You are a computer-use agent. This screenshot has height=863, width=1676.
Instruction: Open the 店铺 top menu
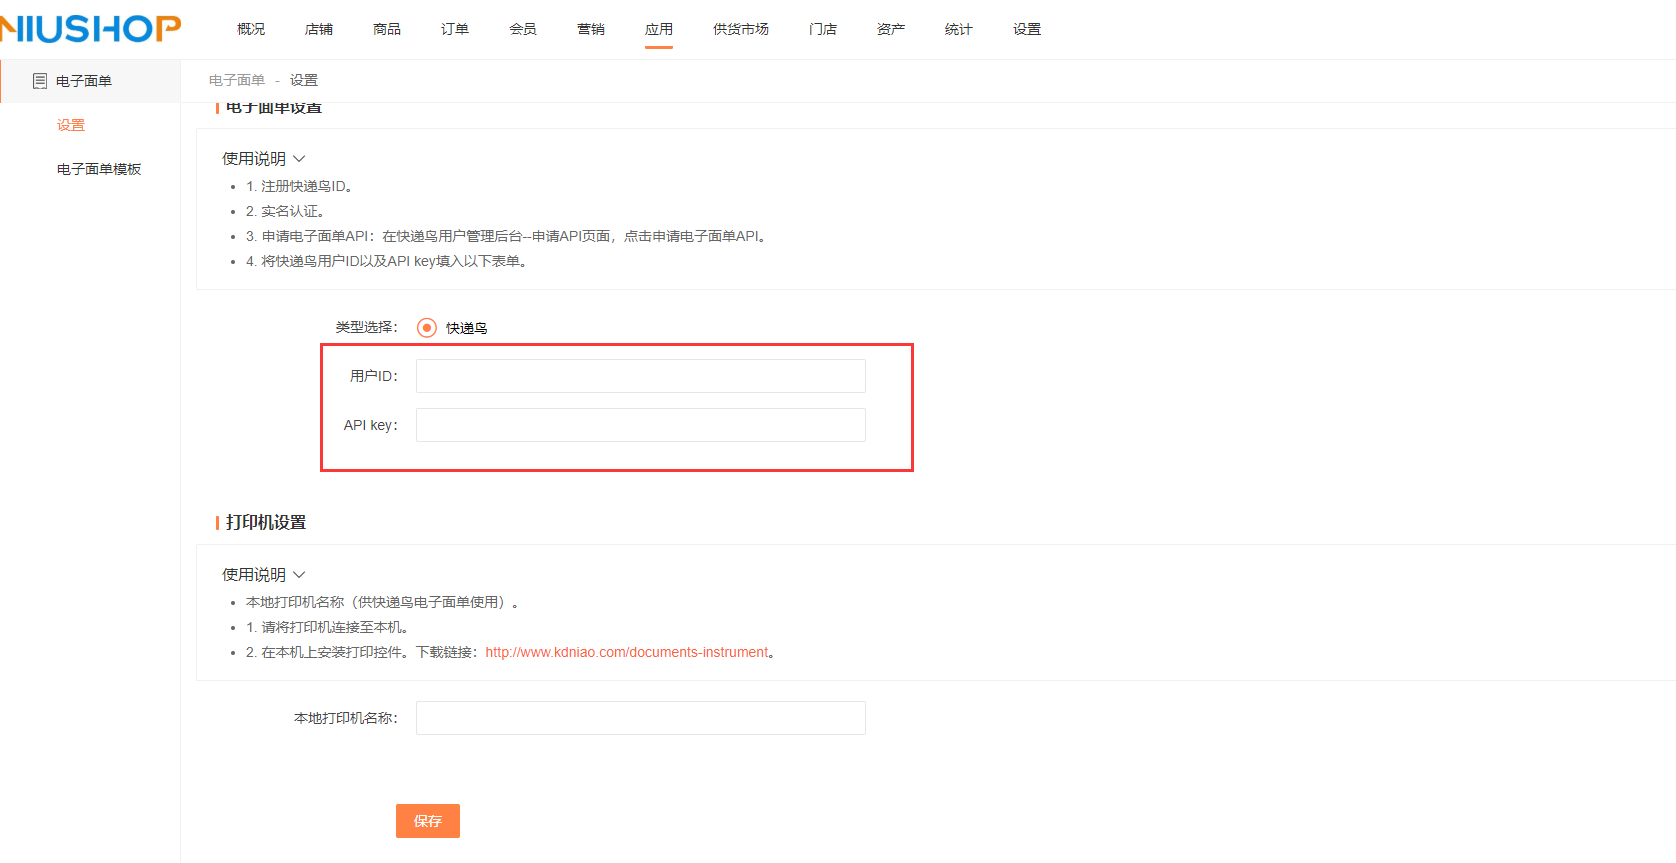tap(319, 30)
